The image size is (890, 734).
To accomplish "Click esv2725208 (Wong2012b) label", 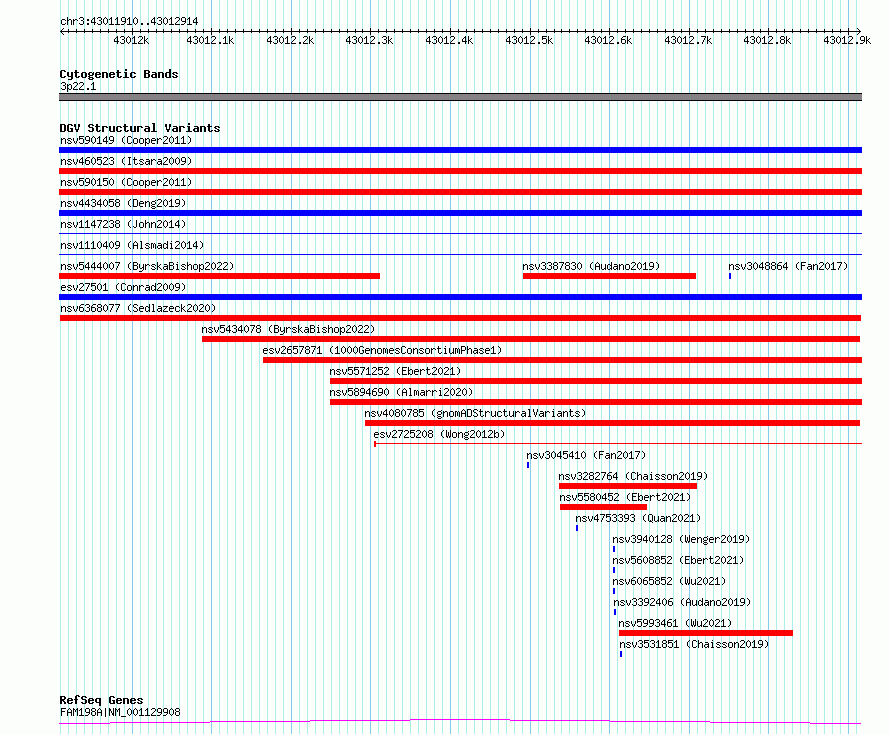I will [x=439, y=434].
